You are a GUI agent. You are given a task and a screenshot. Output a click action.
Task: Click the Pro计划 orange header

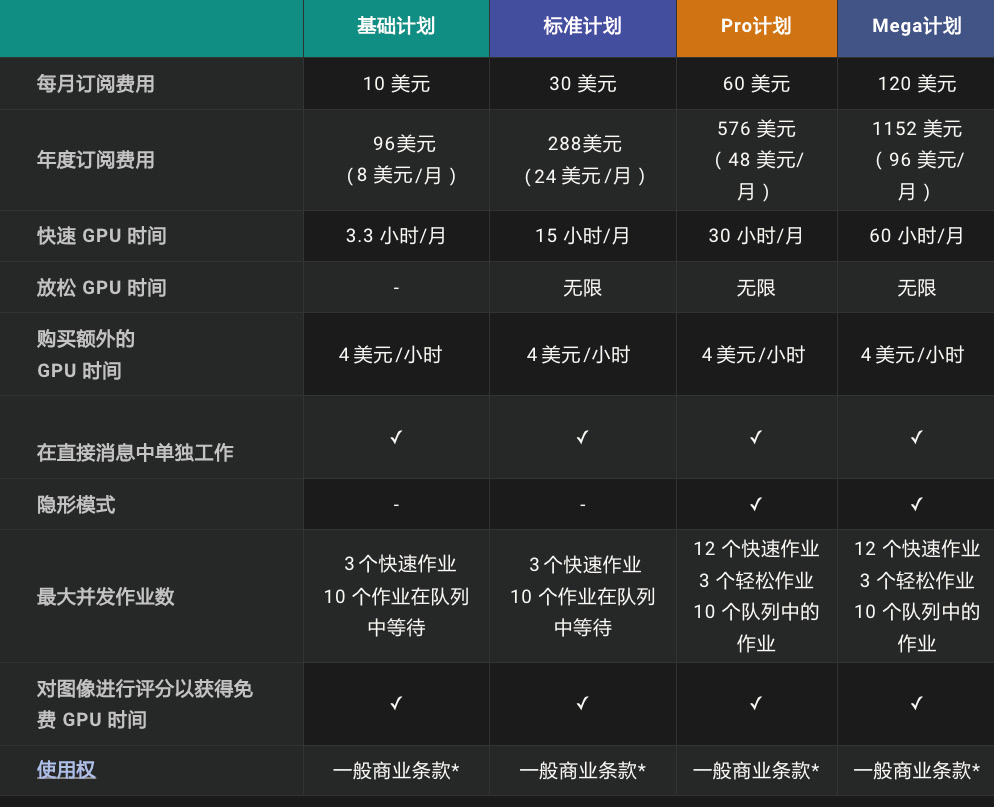pos(756,27)
